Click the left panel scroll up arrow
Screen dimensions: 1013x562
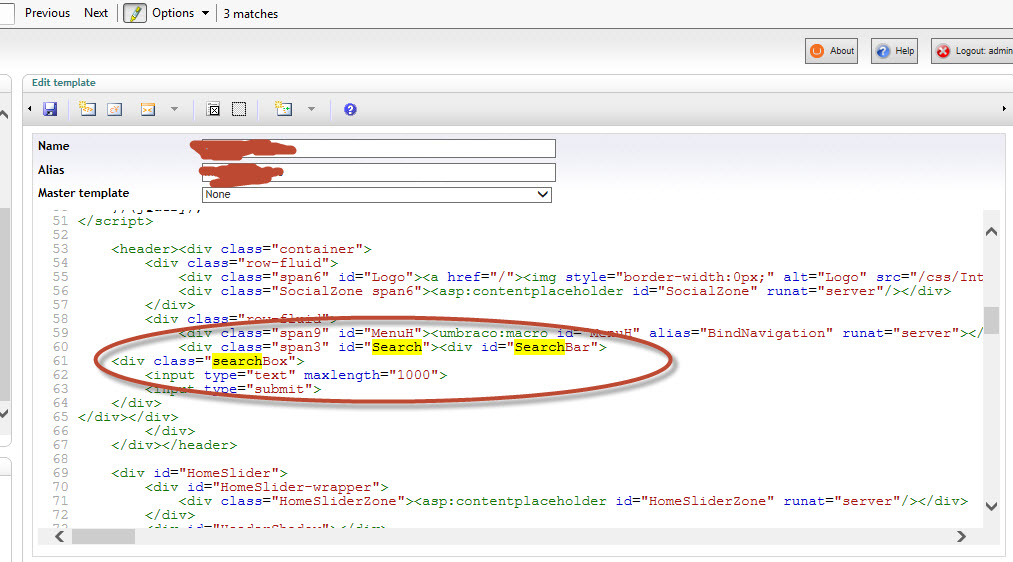tap(4, 115)
